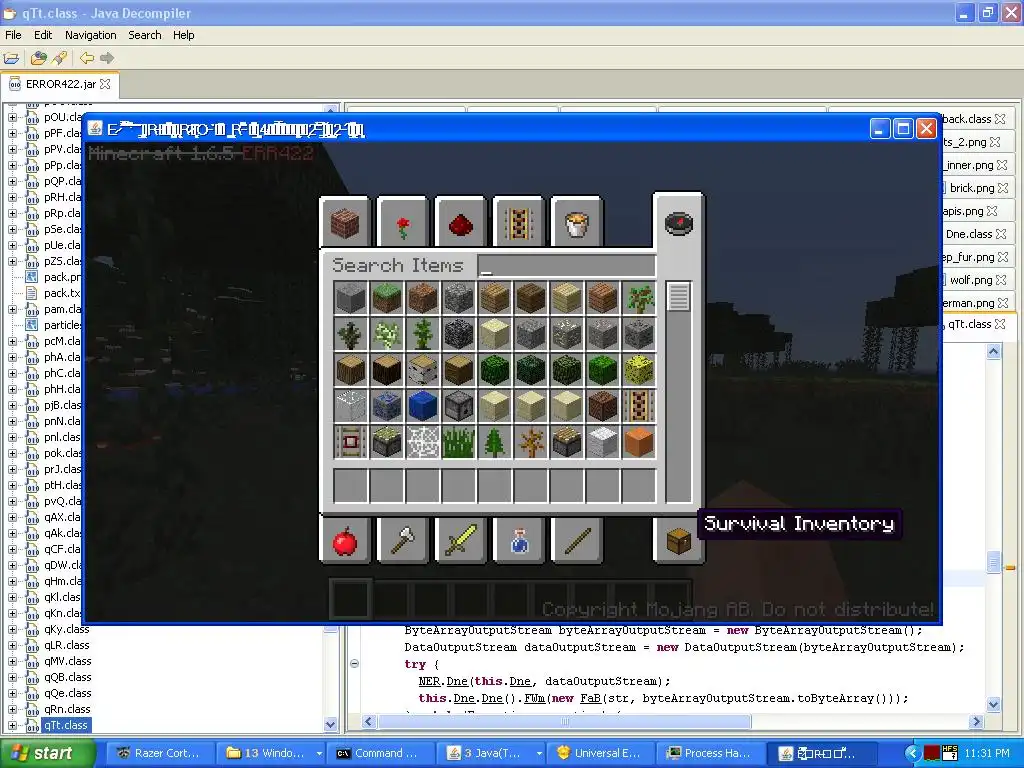Open the Decoration Blocks rose tab
Image resolution: width=1024 pixels, height=768 pixels.
[x=403, y=223]
